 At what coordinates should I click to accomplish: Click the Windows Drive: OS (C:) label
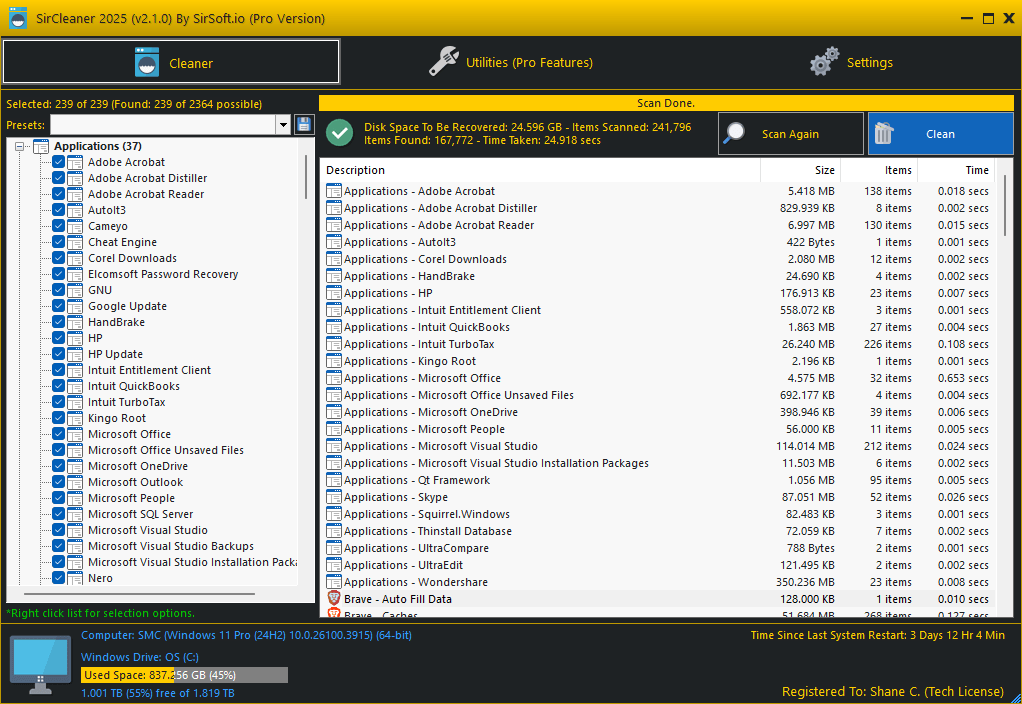tap(139, 657)
